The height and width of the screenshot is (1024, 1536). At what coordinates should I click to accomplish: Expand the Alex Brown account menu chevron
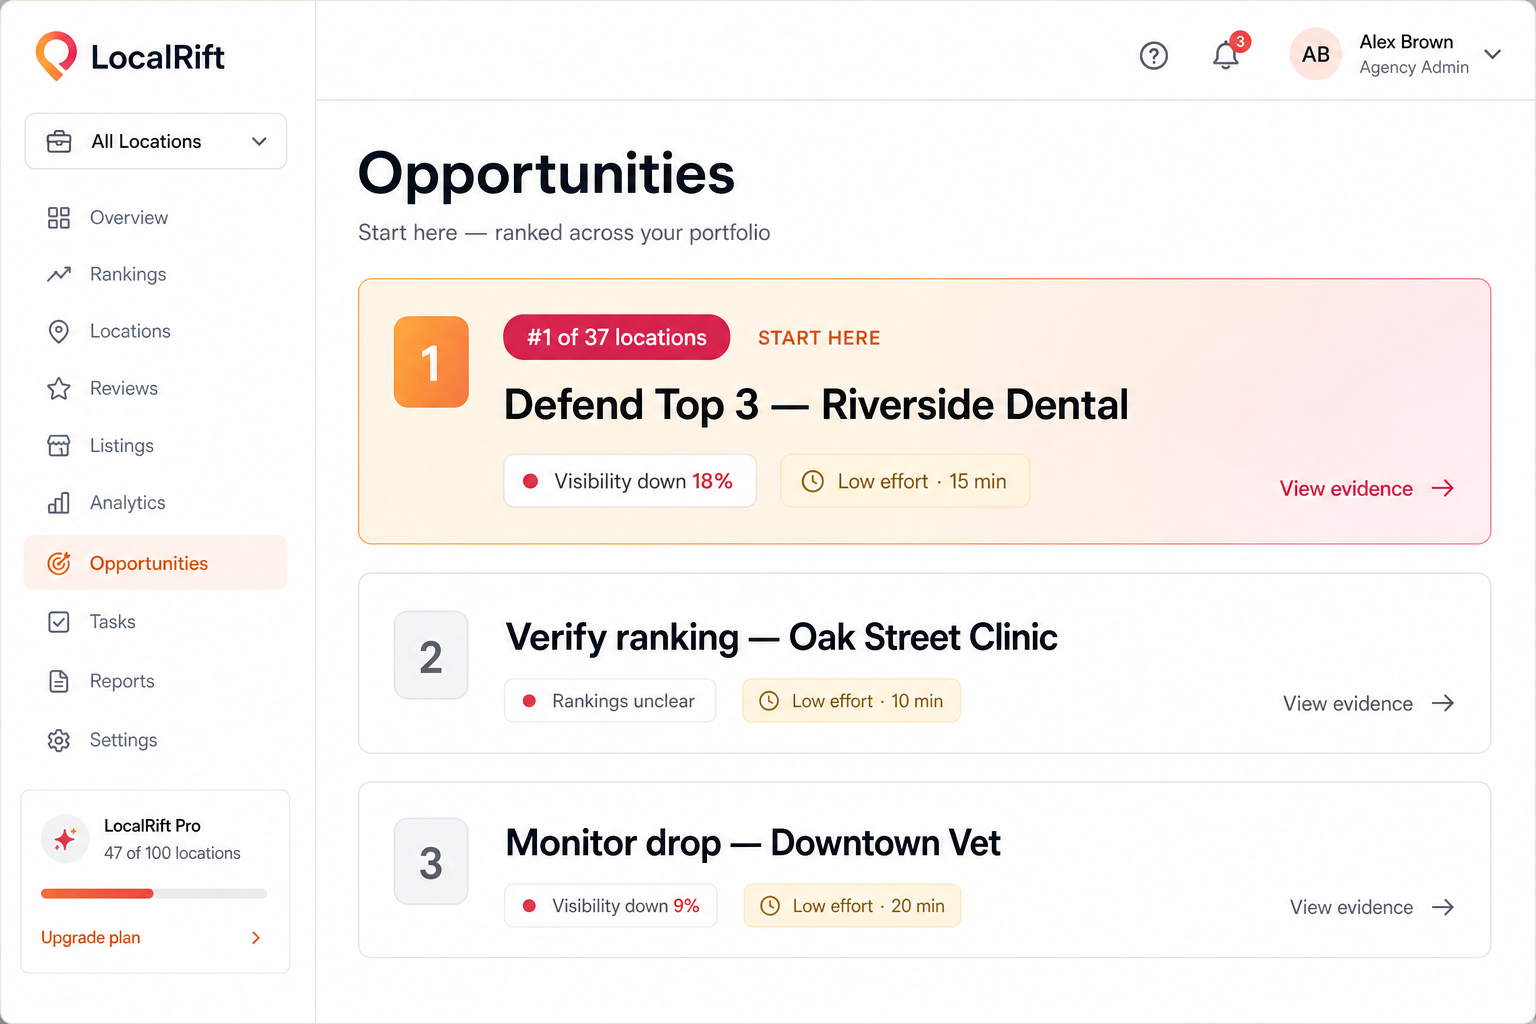tap(1492, 54)
